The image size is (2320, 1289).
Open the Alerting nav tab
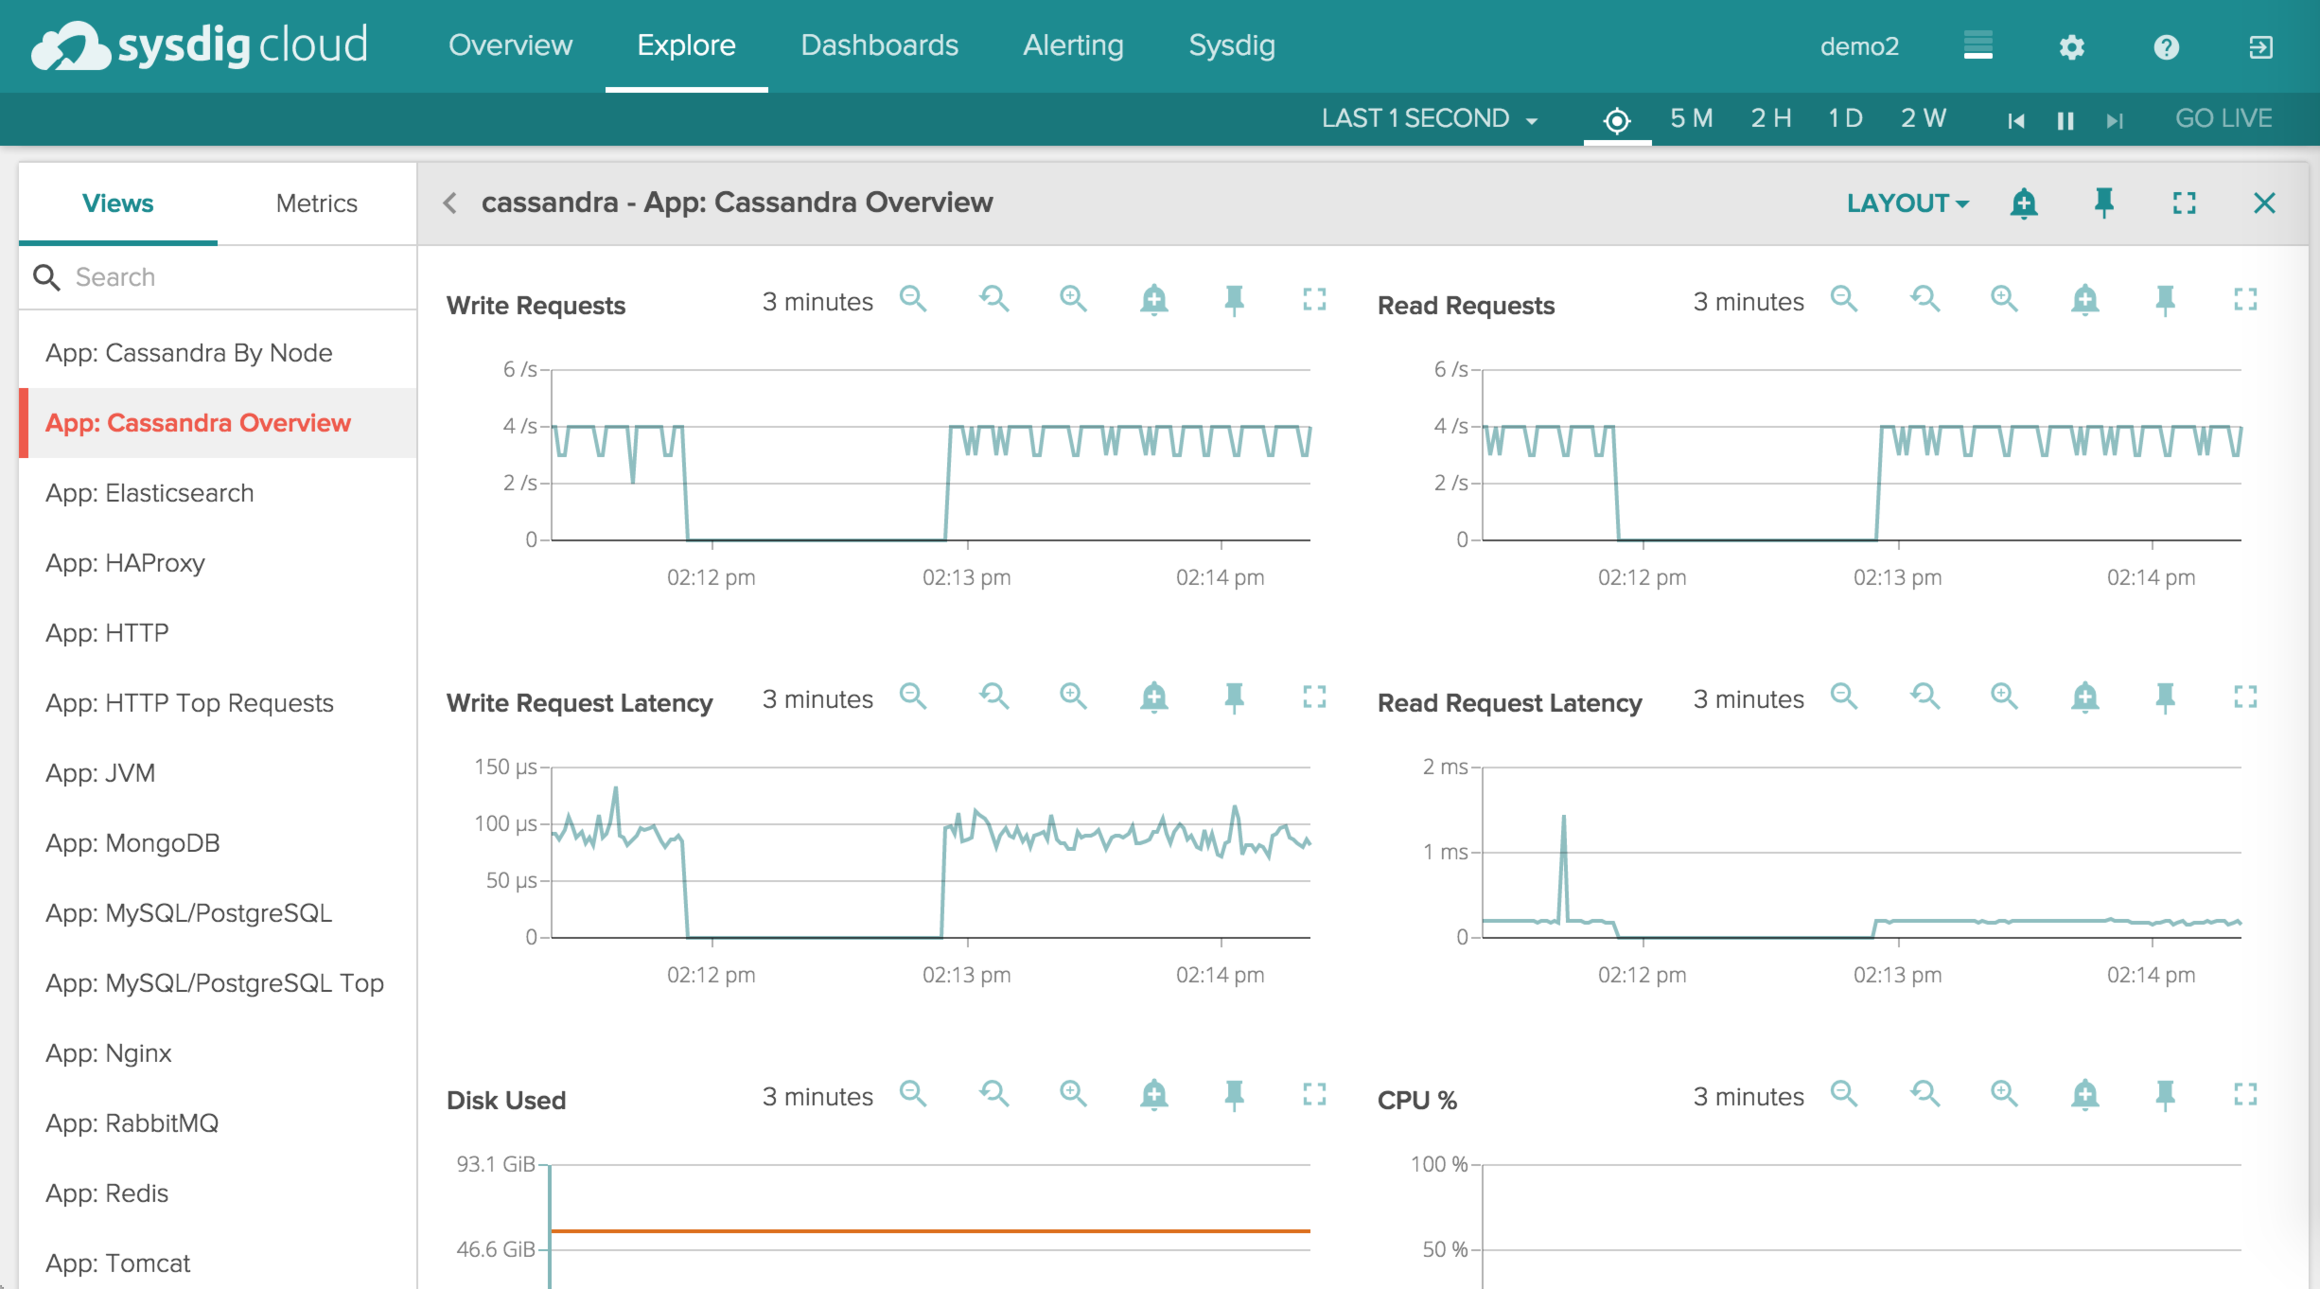click(1073, 45)
